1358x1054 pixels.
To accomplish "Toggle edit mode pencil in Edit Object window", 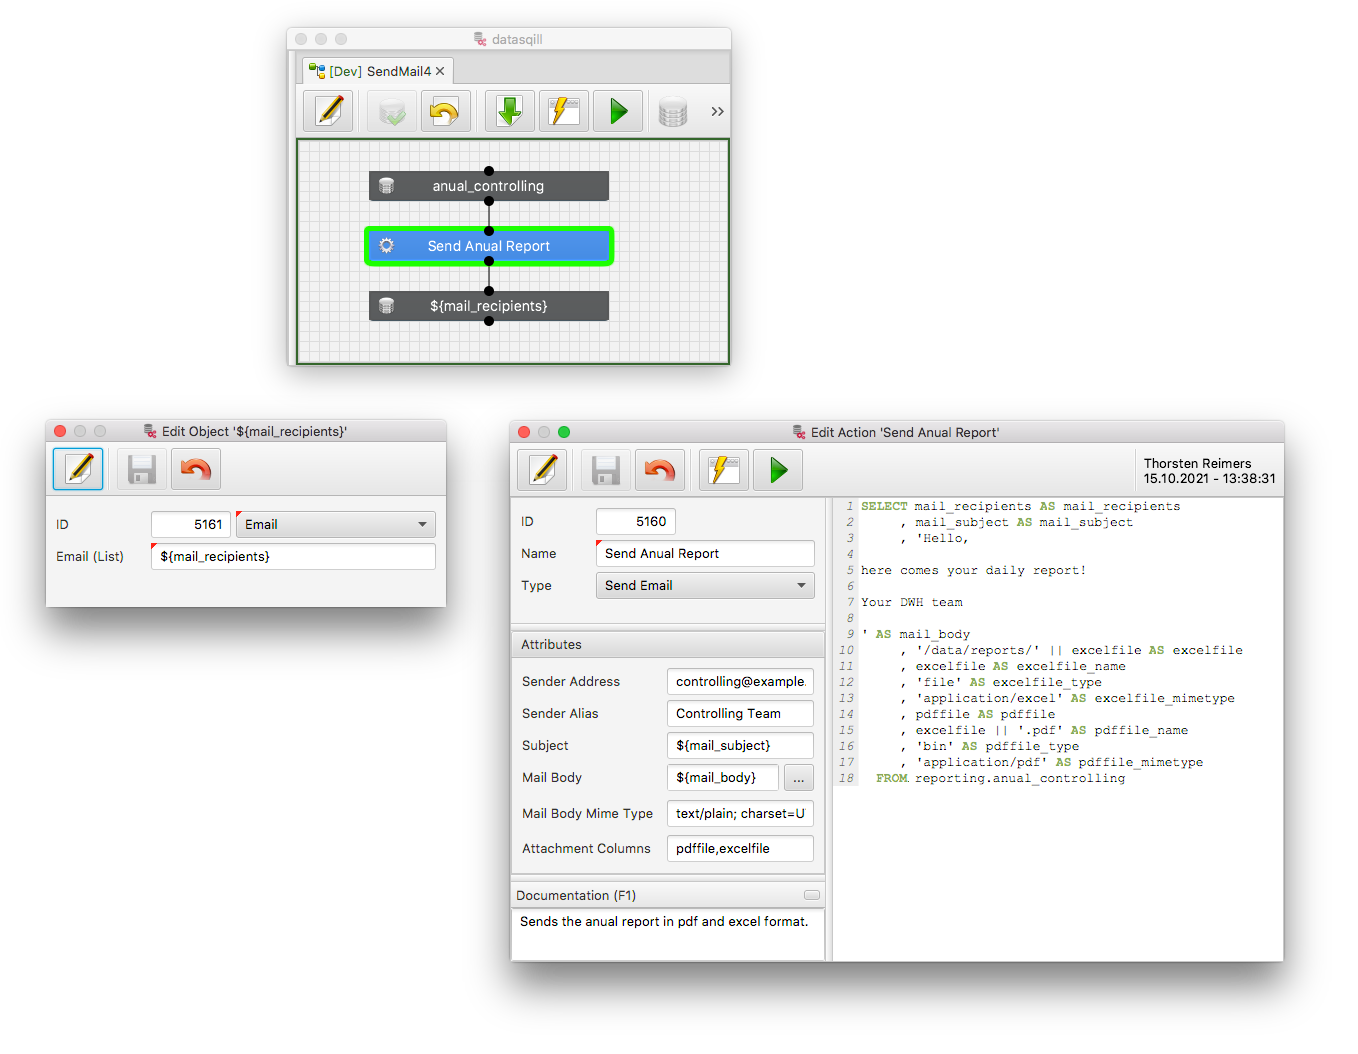I will (79, 469).
